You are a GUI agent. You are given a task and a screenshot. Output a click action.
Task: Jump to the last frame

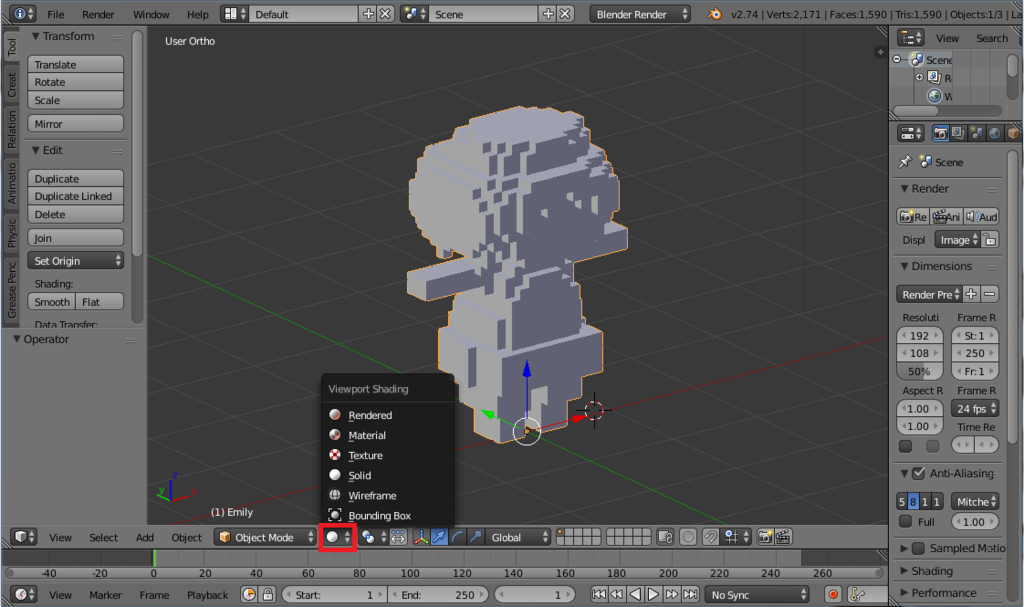click(690, 595)
